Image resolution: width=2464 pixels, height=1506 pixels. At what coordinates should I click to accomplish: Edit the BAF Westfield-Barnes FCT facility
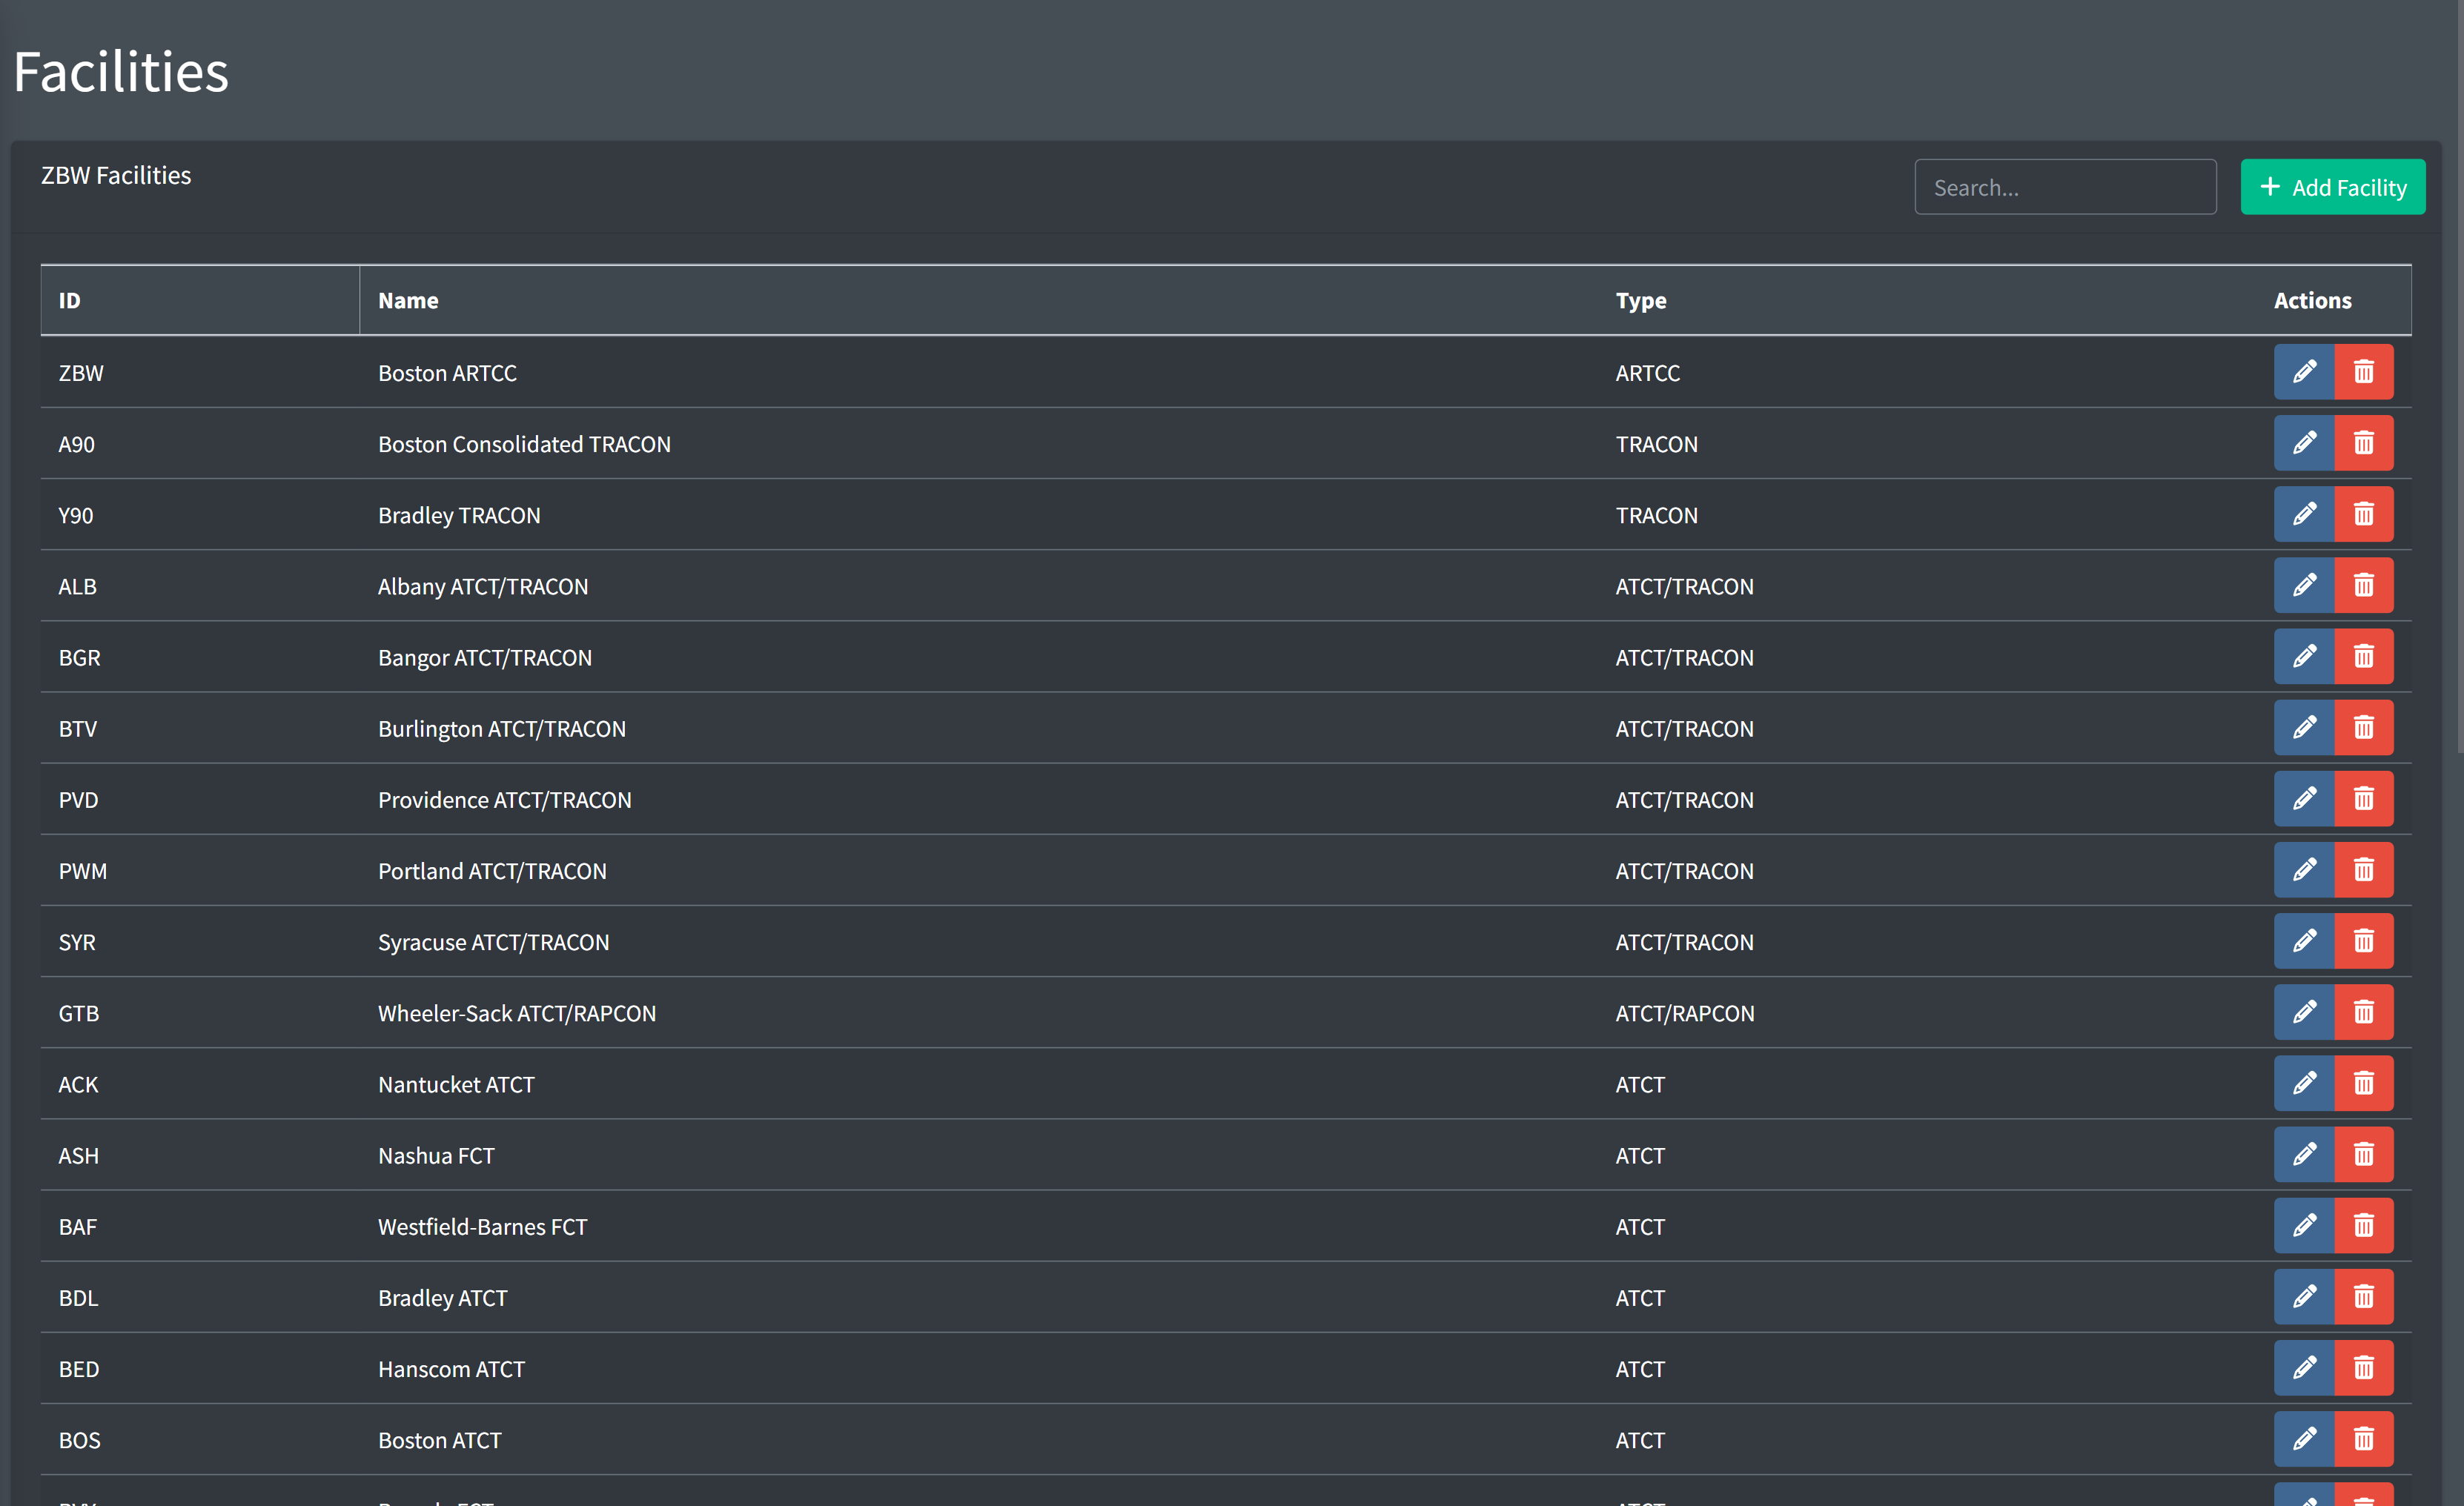coord(2304,1225)
